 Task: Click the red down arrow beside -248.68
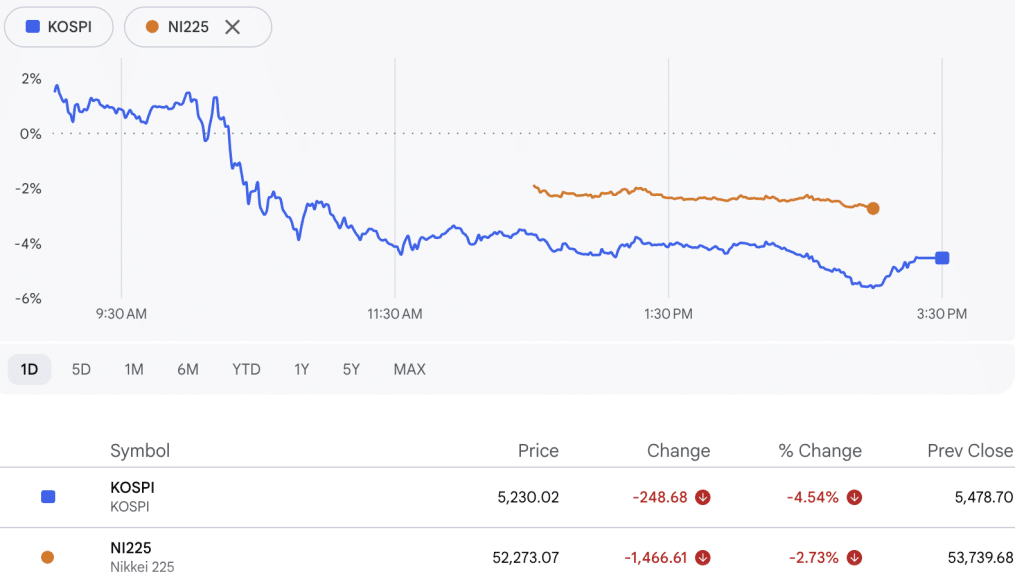click(703, 497)
